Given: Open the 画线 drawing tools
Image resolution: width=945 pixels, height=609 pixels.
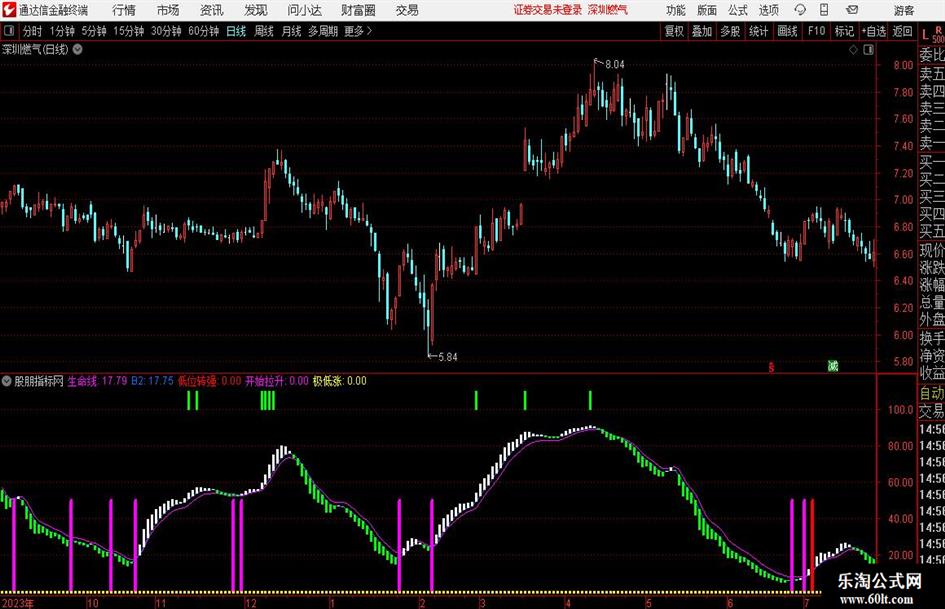Looking at the screenshot, I should pyautogui.click(x=787, y=31).
